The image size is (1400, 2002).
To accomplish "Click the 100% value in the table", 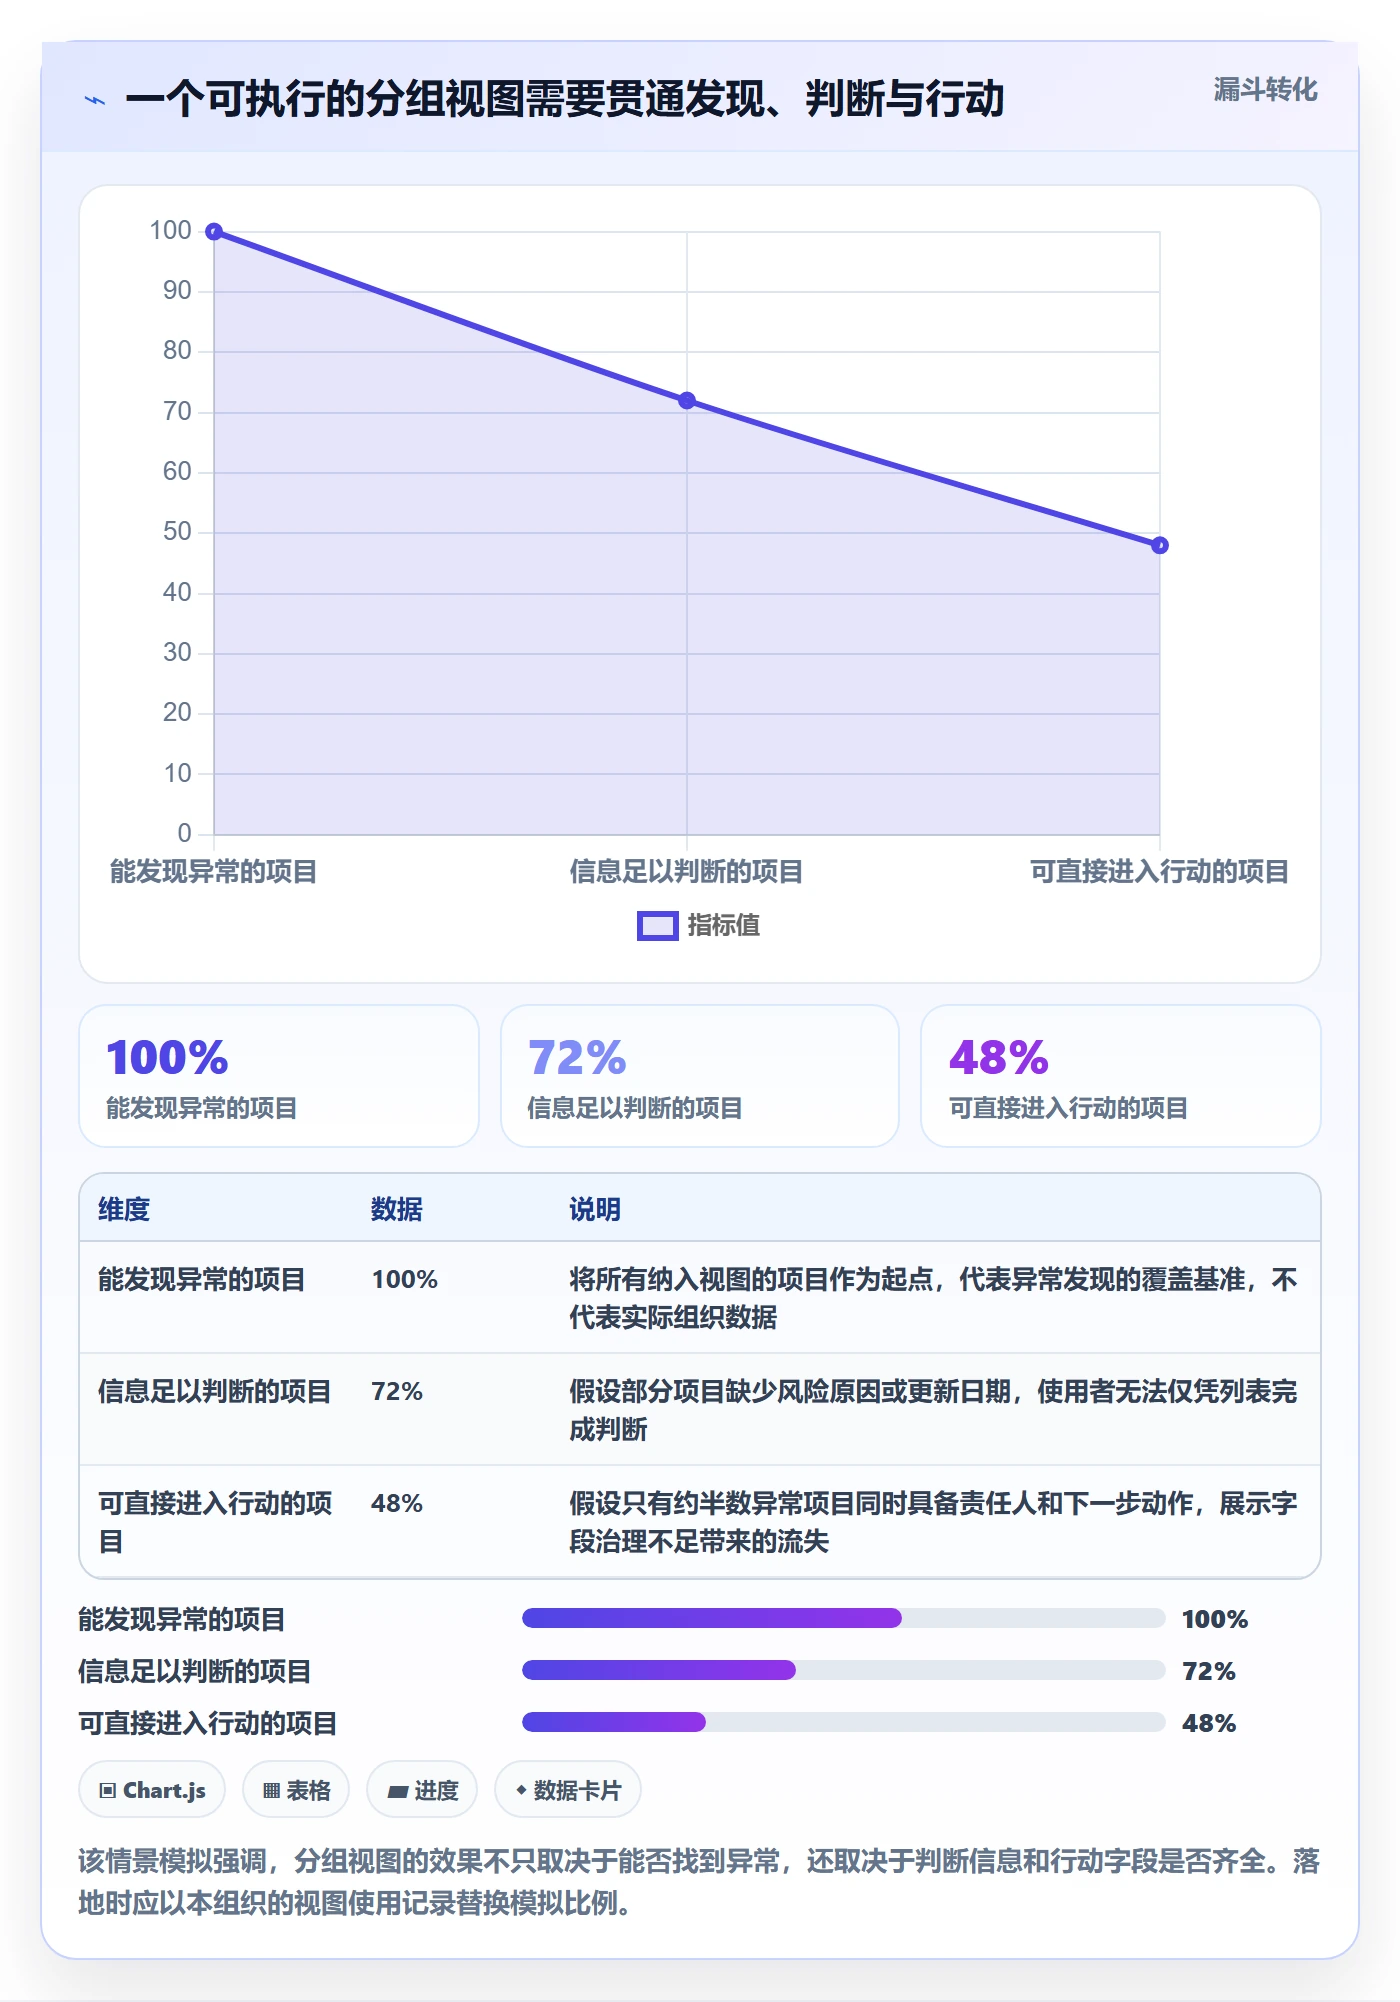I will 405,1279.
